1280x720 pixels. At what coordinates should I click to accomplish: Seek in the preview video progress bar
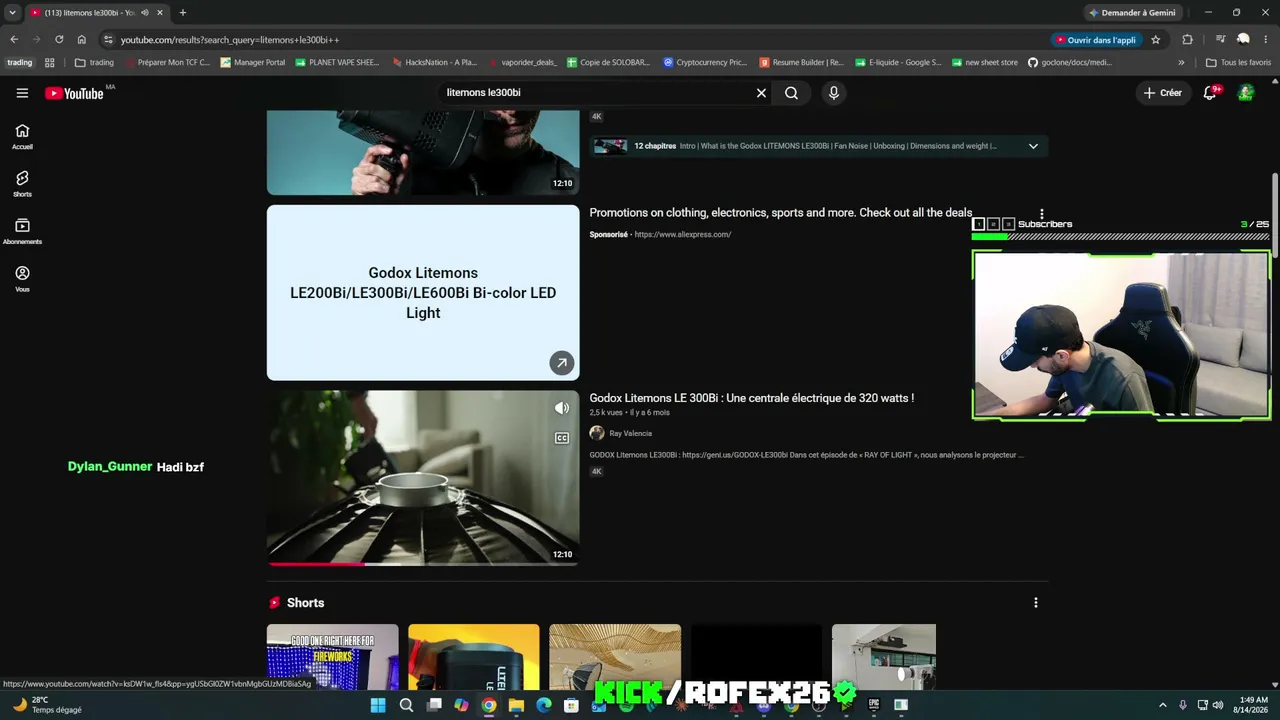pyautogui.click(x=423, y=564)
